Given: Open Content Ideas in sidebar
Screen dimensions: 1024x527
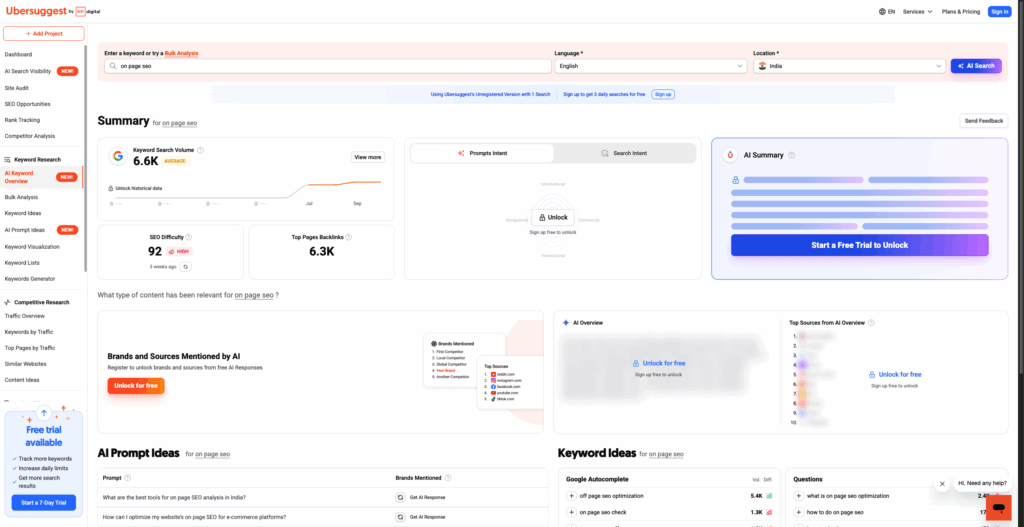Looking at the screenshot, I should 22,380.
